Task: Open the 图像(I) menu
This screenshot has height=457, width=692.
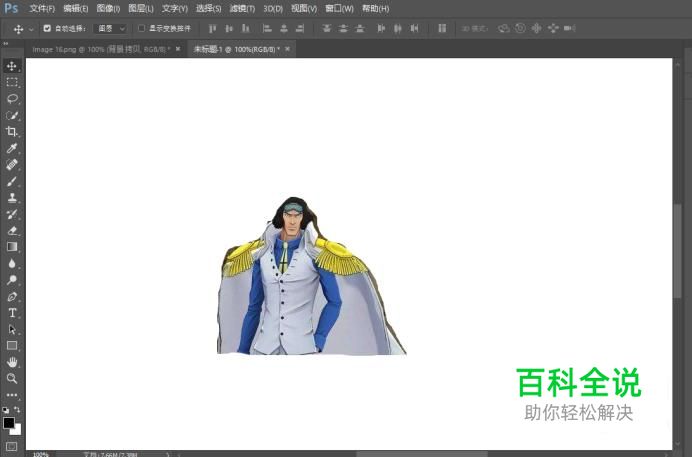Action: (108, 8)
